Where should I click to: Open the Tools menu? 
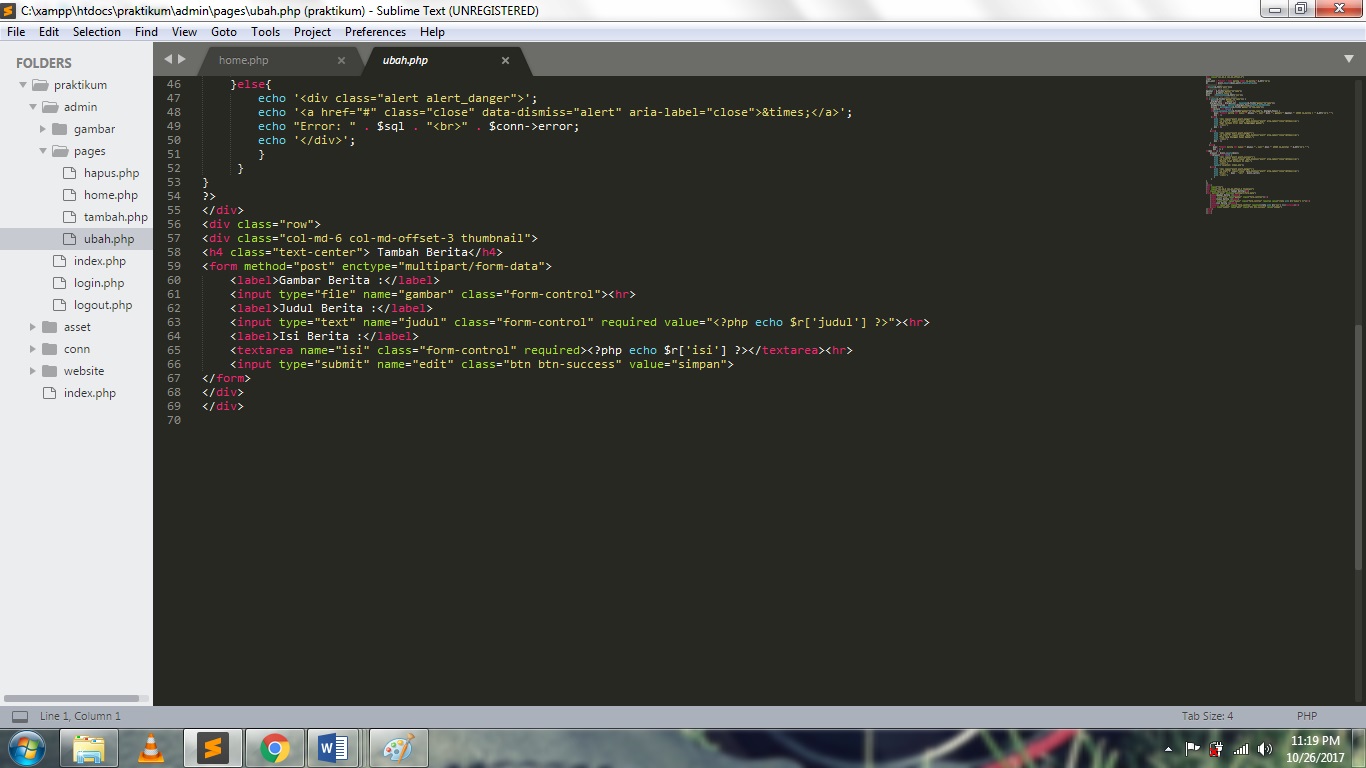tap(265, 32)
